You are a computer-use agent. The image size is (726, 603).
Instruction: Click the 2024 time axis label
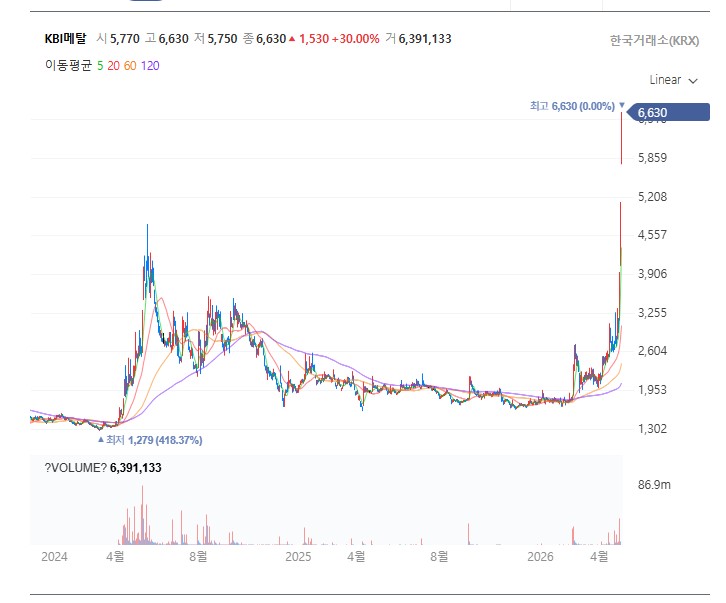point(54,556)
